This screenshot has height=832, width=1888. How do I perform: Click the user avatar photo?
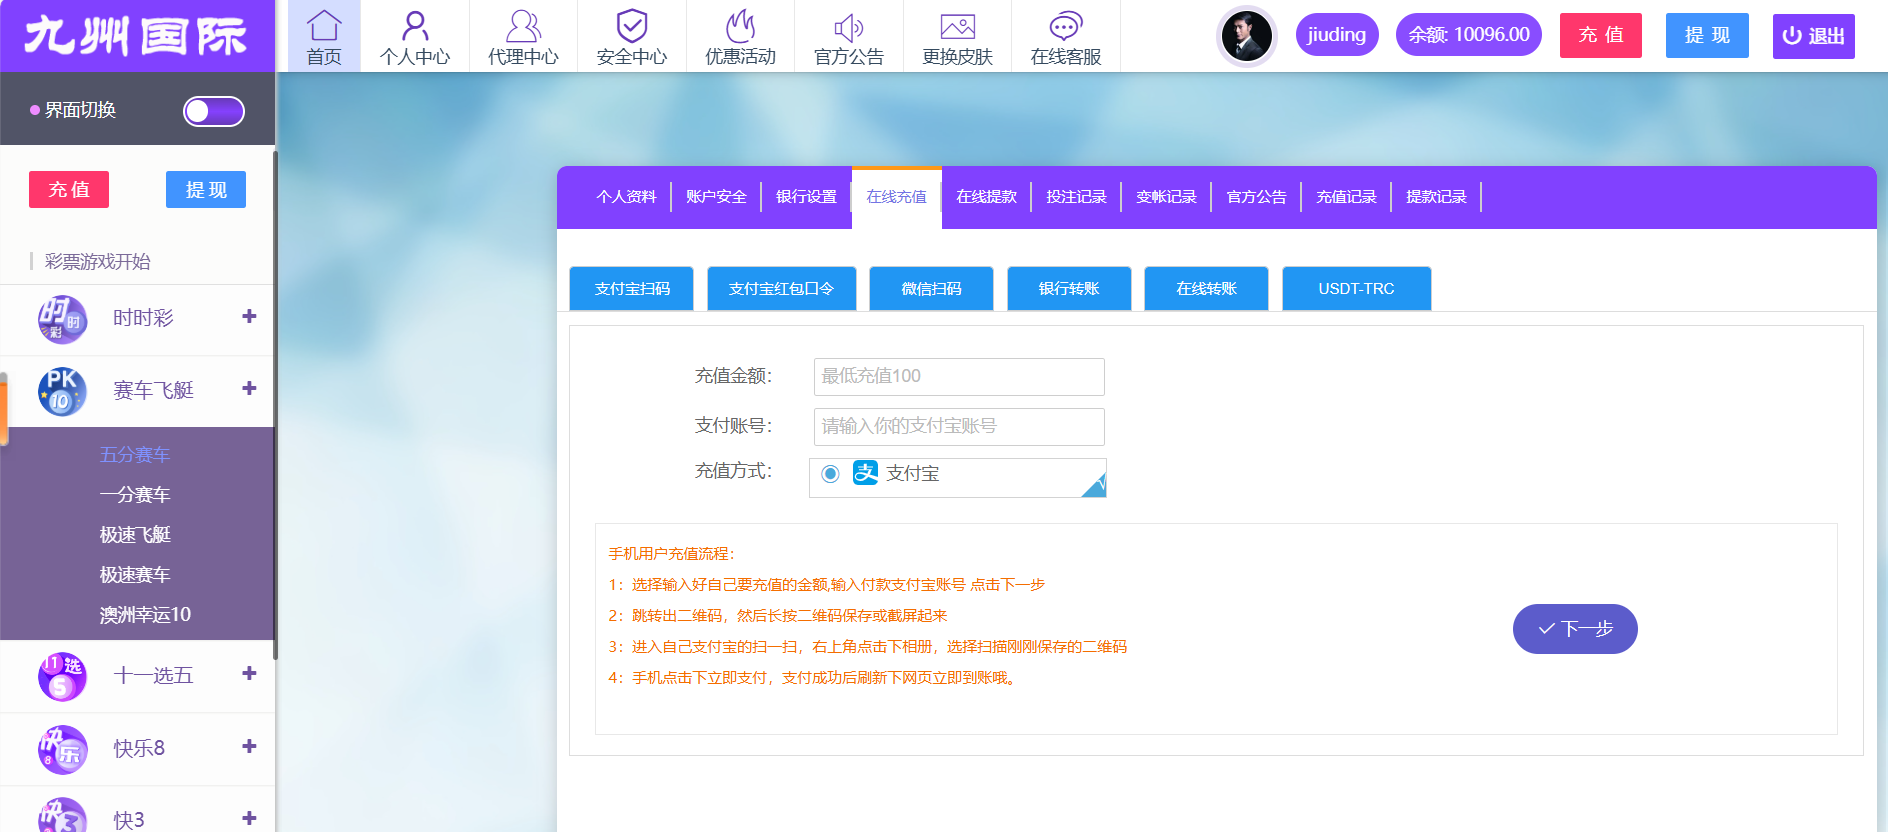tap(1247, 36)
